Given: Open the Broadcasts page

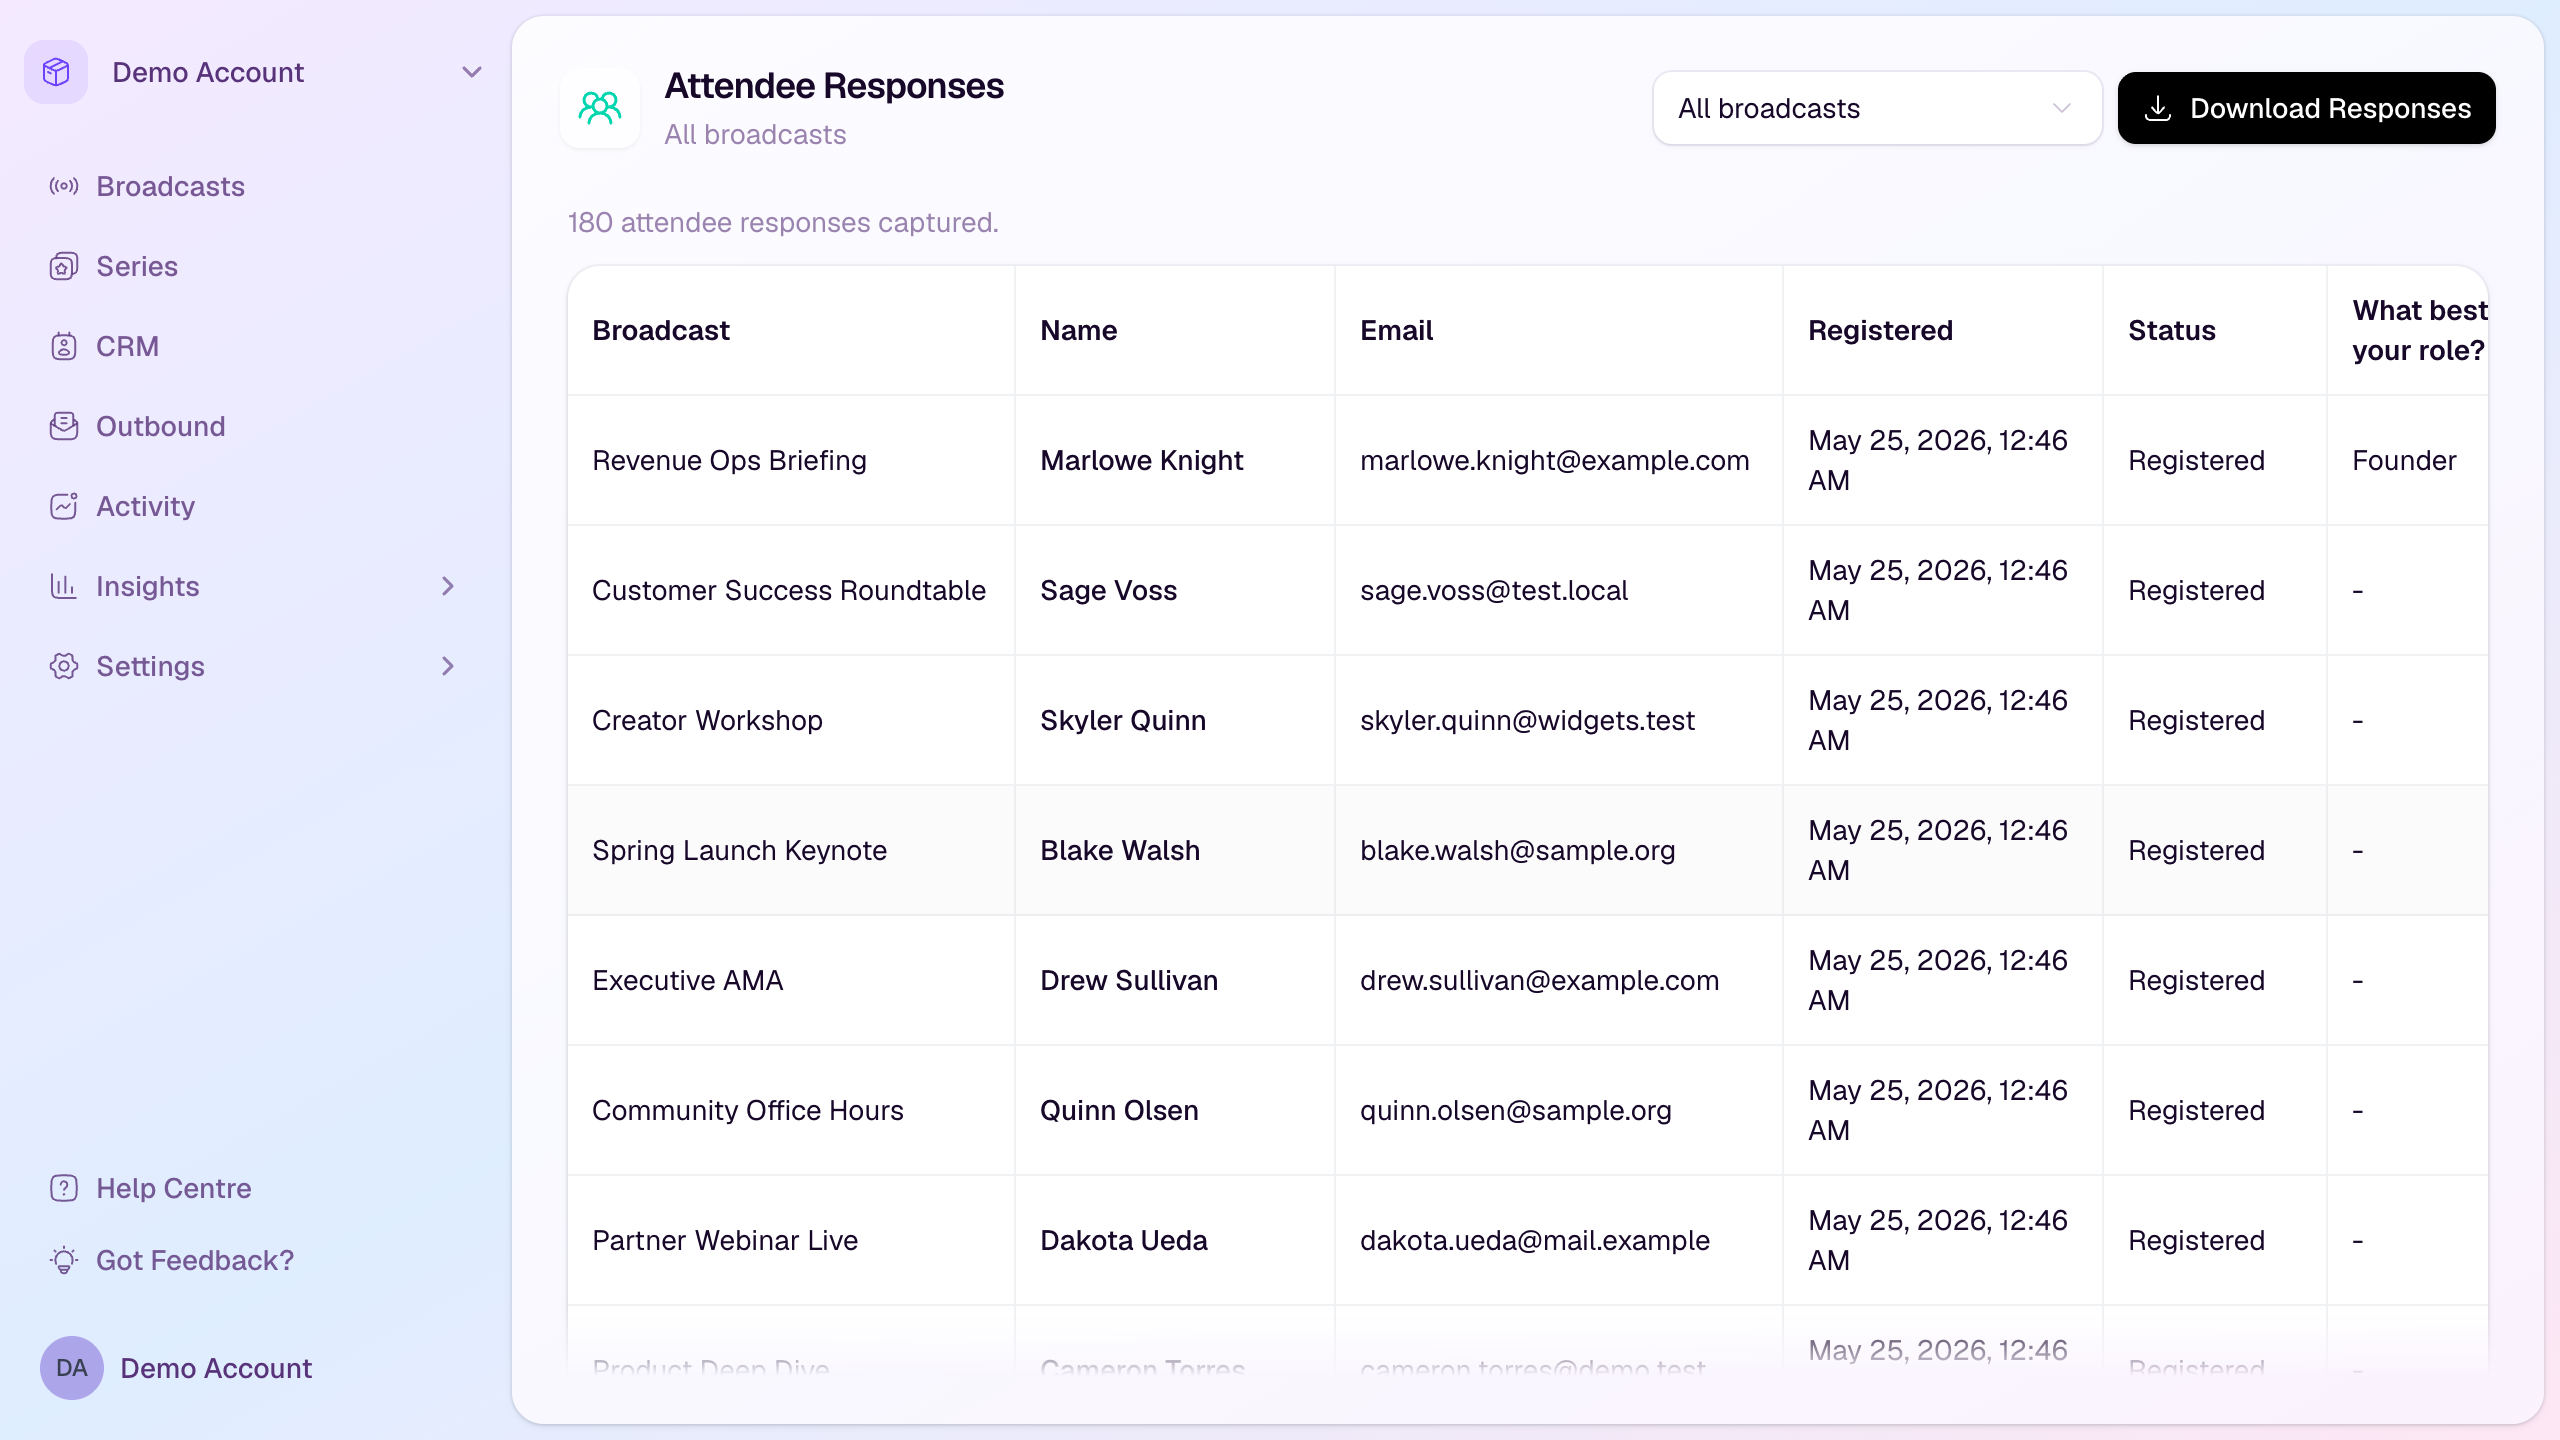Looking at the screenshot, I should 170,186.
